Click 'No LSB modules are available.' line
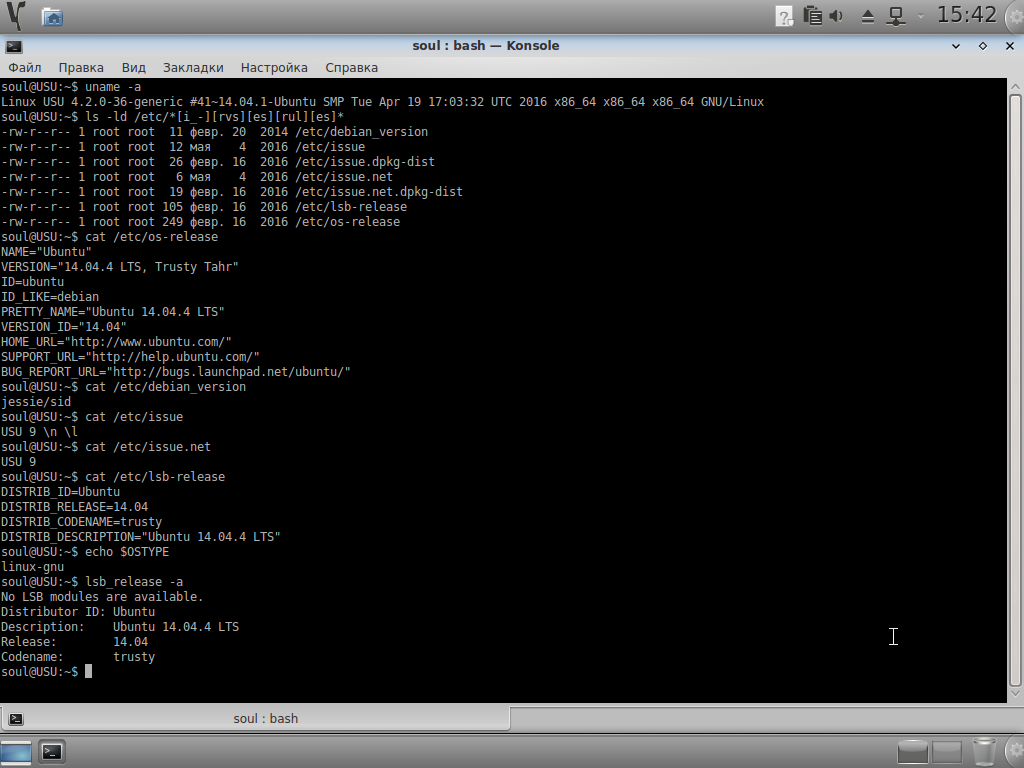 pos(102,598)
